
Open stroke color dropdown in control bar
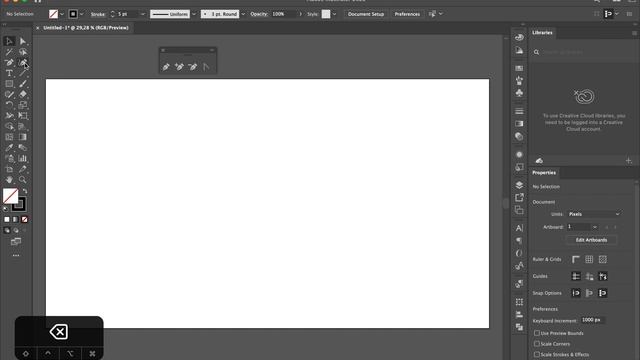point(82,14)
